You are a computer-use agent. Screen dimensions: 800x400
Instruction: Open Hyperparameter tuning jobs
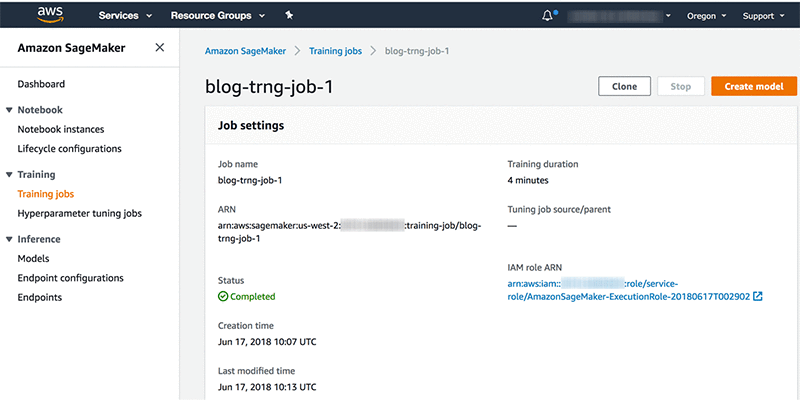tap(80, 213)
